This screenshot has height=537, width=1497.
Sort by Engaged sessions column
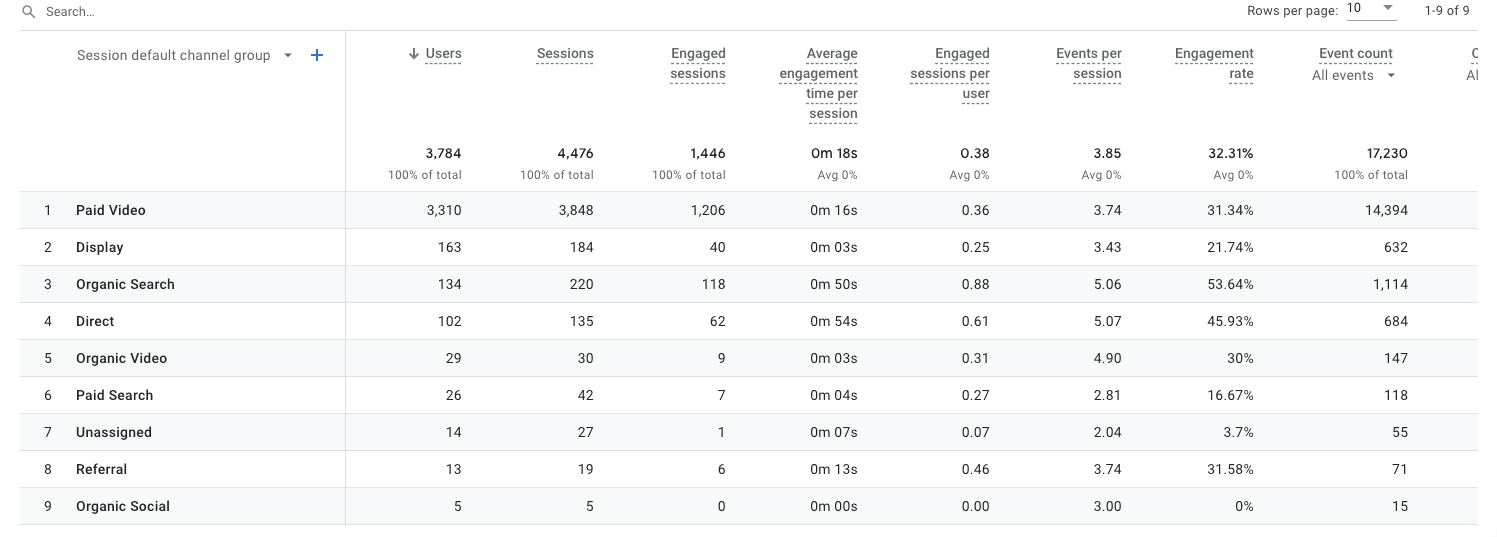(697, 63)
